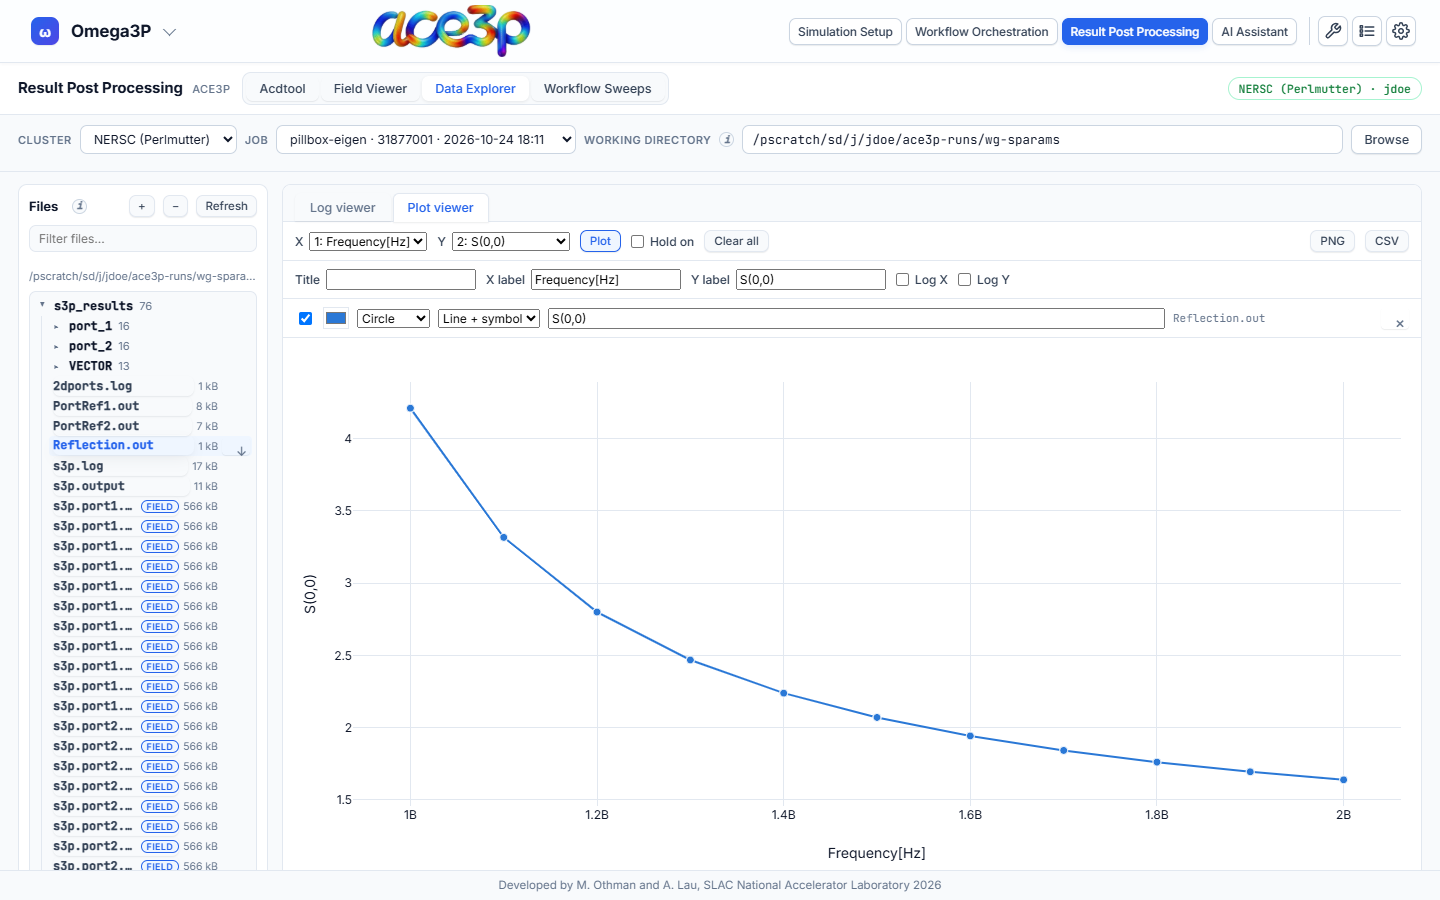1440x900 pixels.
Task: Click the Omega3P app logo icon
Action: click(45, 32)
